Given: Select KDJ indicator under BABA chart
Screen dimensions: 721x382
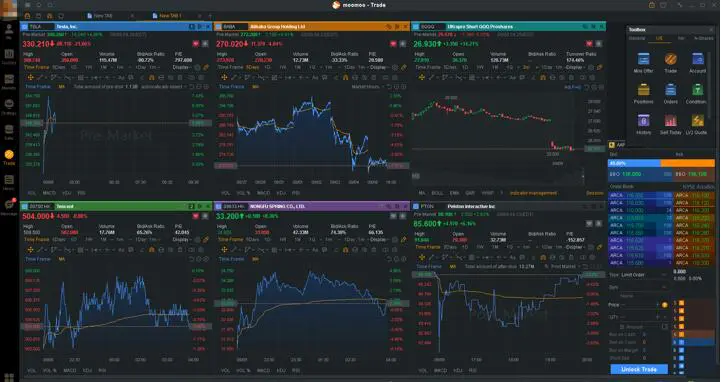Looking at the screenshot, I should (x=281, y=193).
